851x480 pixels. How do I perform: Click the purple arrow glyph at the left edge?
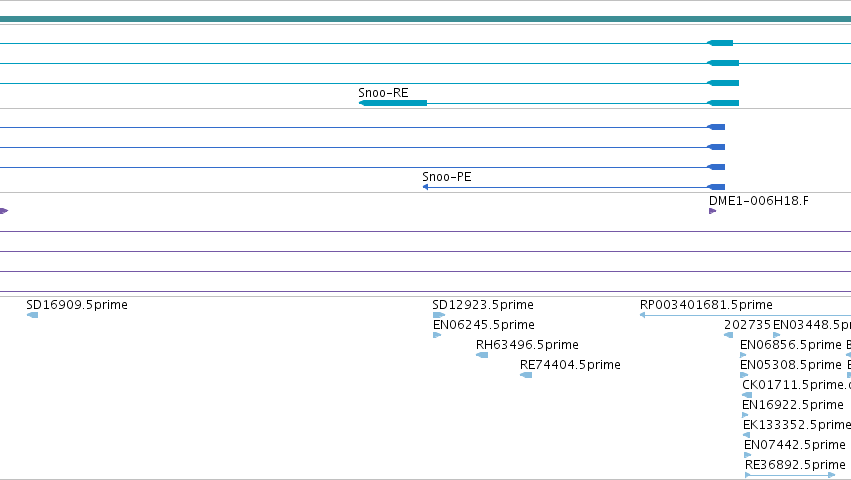click(x=4, y=211)
